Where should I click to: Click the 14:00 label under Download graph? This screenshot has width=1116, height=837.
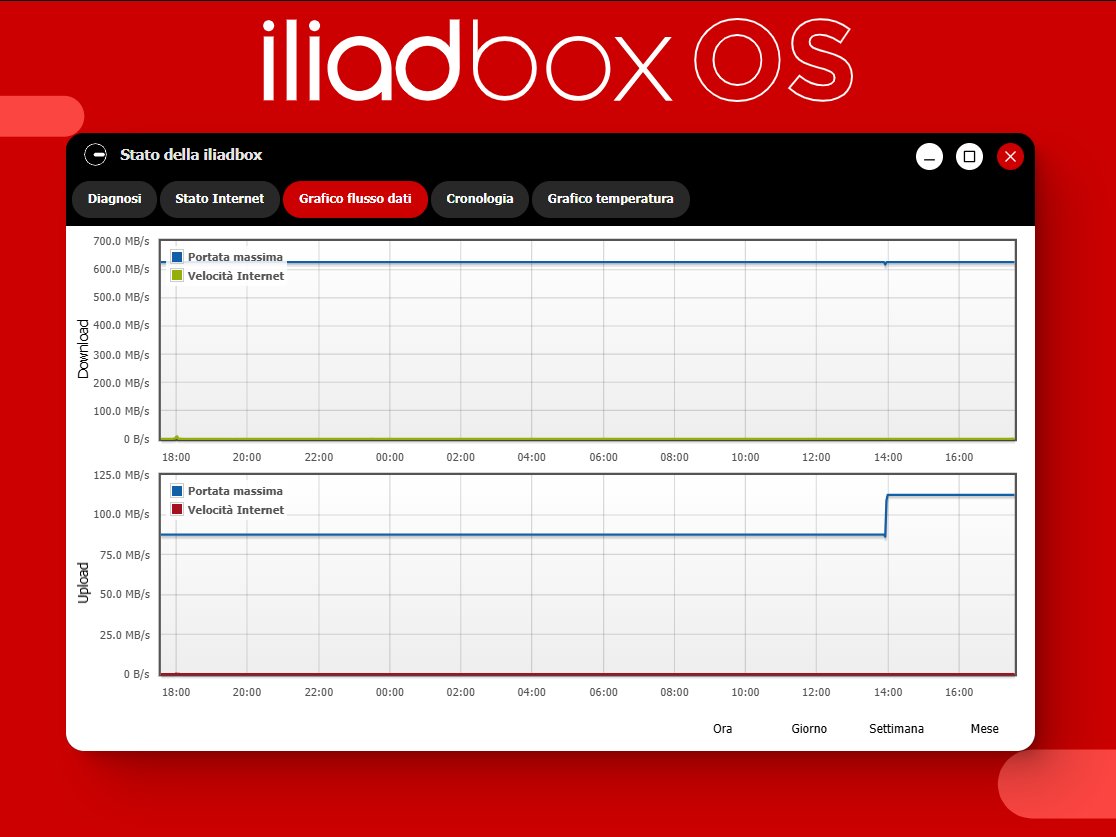coord(888,457)
